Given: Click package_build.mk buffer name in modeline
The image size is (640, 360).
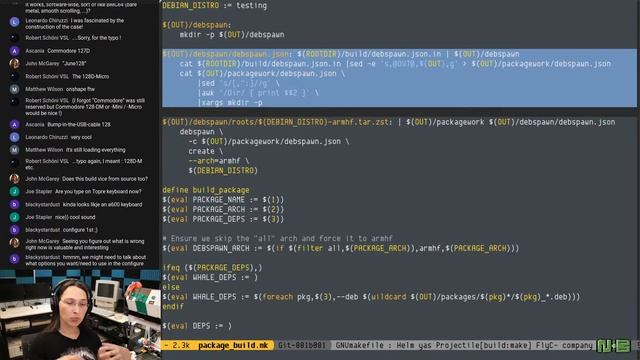Looking at the screenshot, I should point(233,345).
